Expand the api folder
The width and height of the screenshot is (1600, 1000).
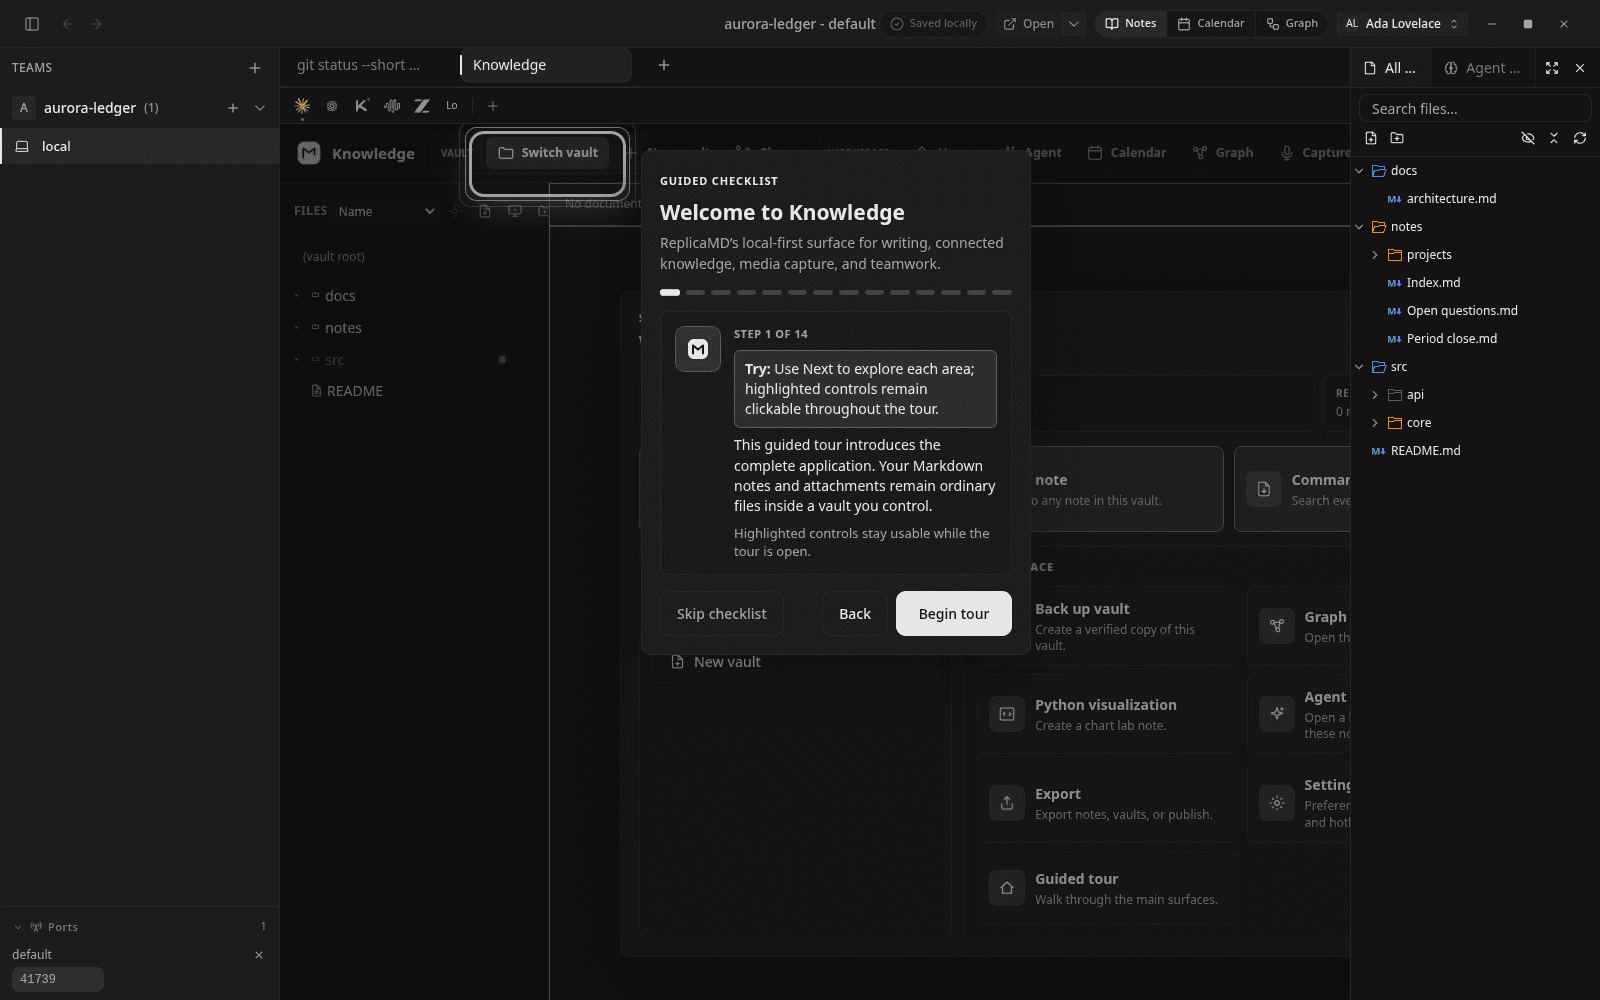1375,395
